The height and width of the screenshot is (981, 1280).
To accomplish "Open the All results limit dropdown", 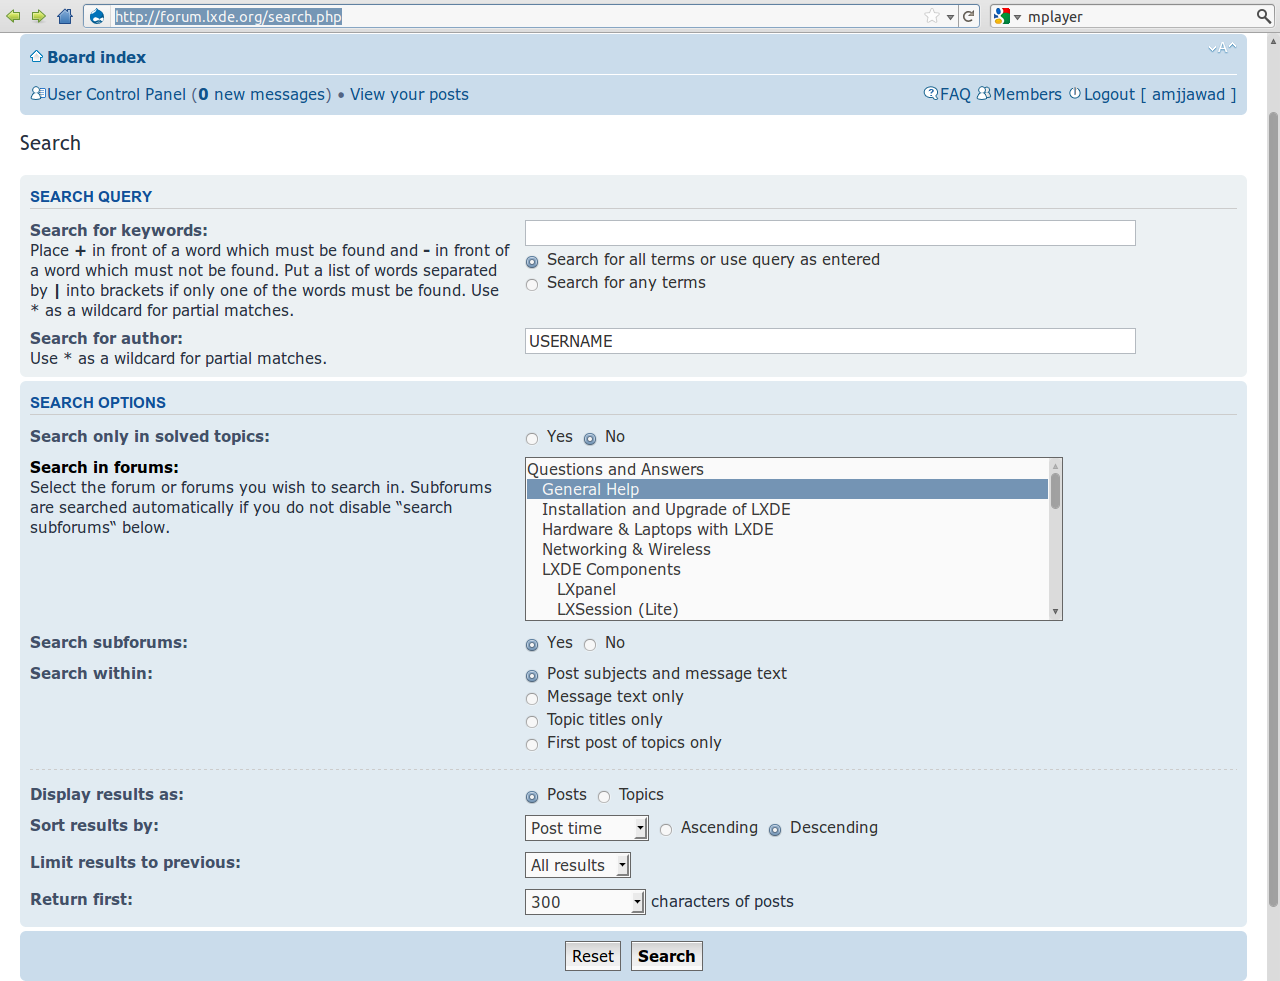I will (x=578, y=865).
